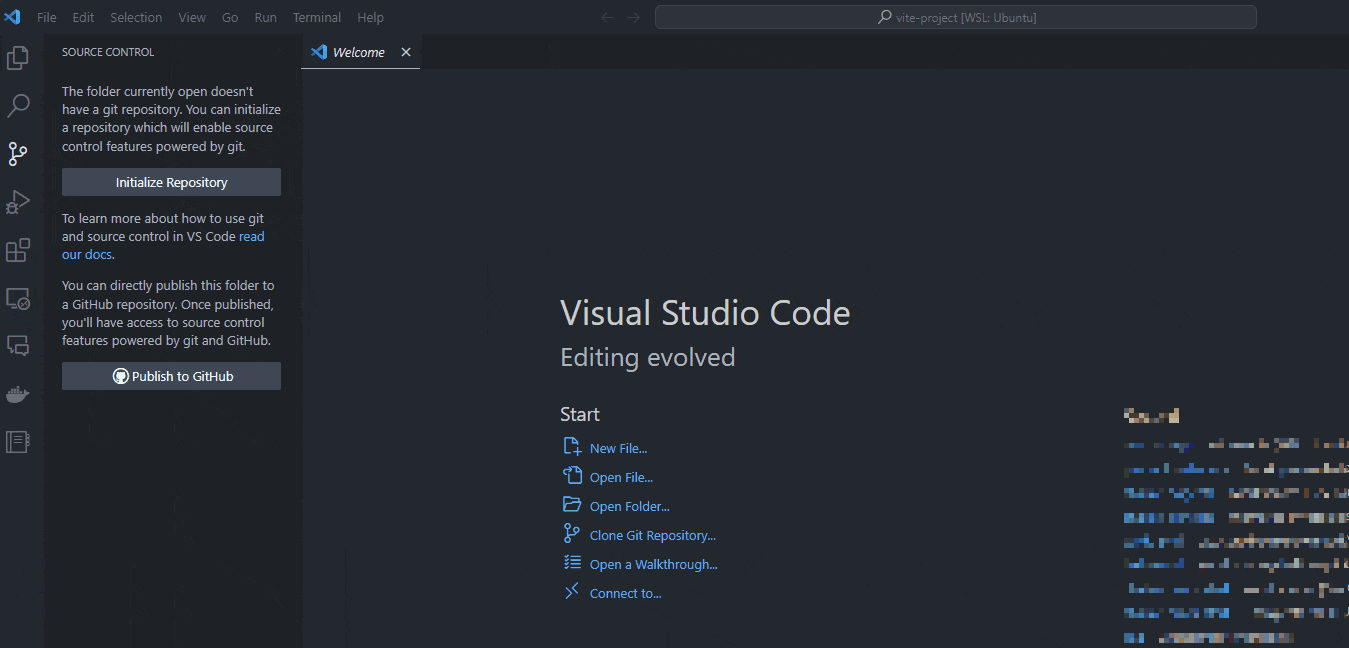Click the Open File... link
This screenshot has width=1349, height=648.
click(621, 477)
